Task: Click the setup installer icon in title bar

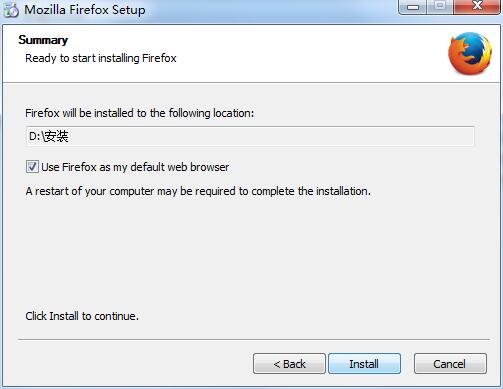Action: click(10, 10)
